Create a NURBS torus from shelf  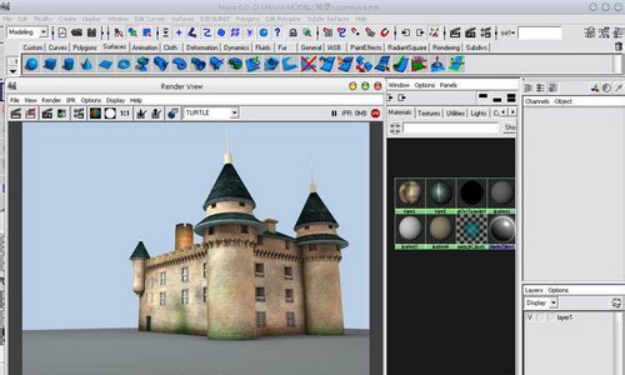pyautogui.click(x=124, y=64)
